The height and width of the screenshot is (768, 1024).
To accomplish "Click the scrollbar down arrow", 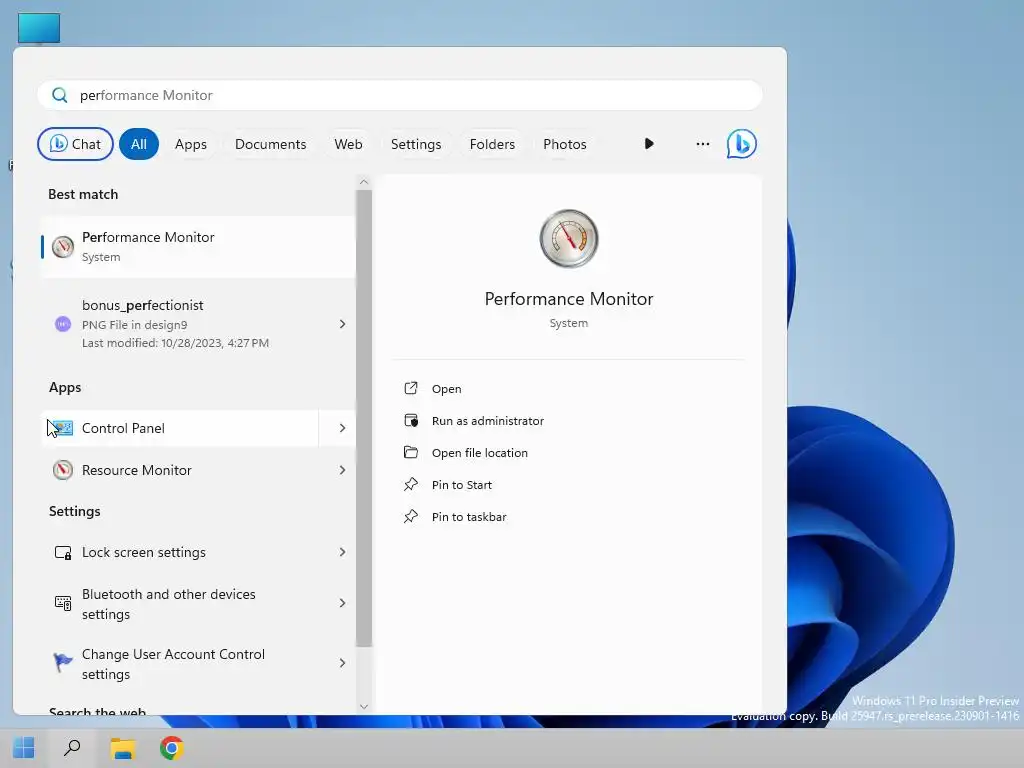I will click(x=364, y=707).
